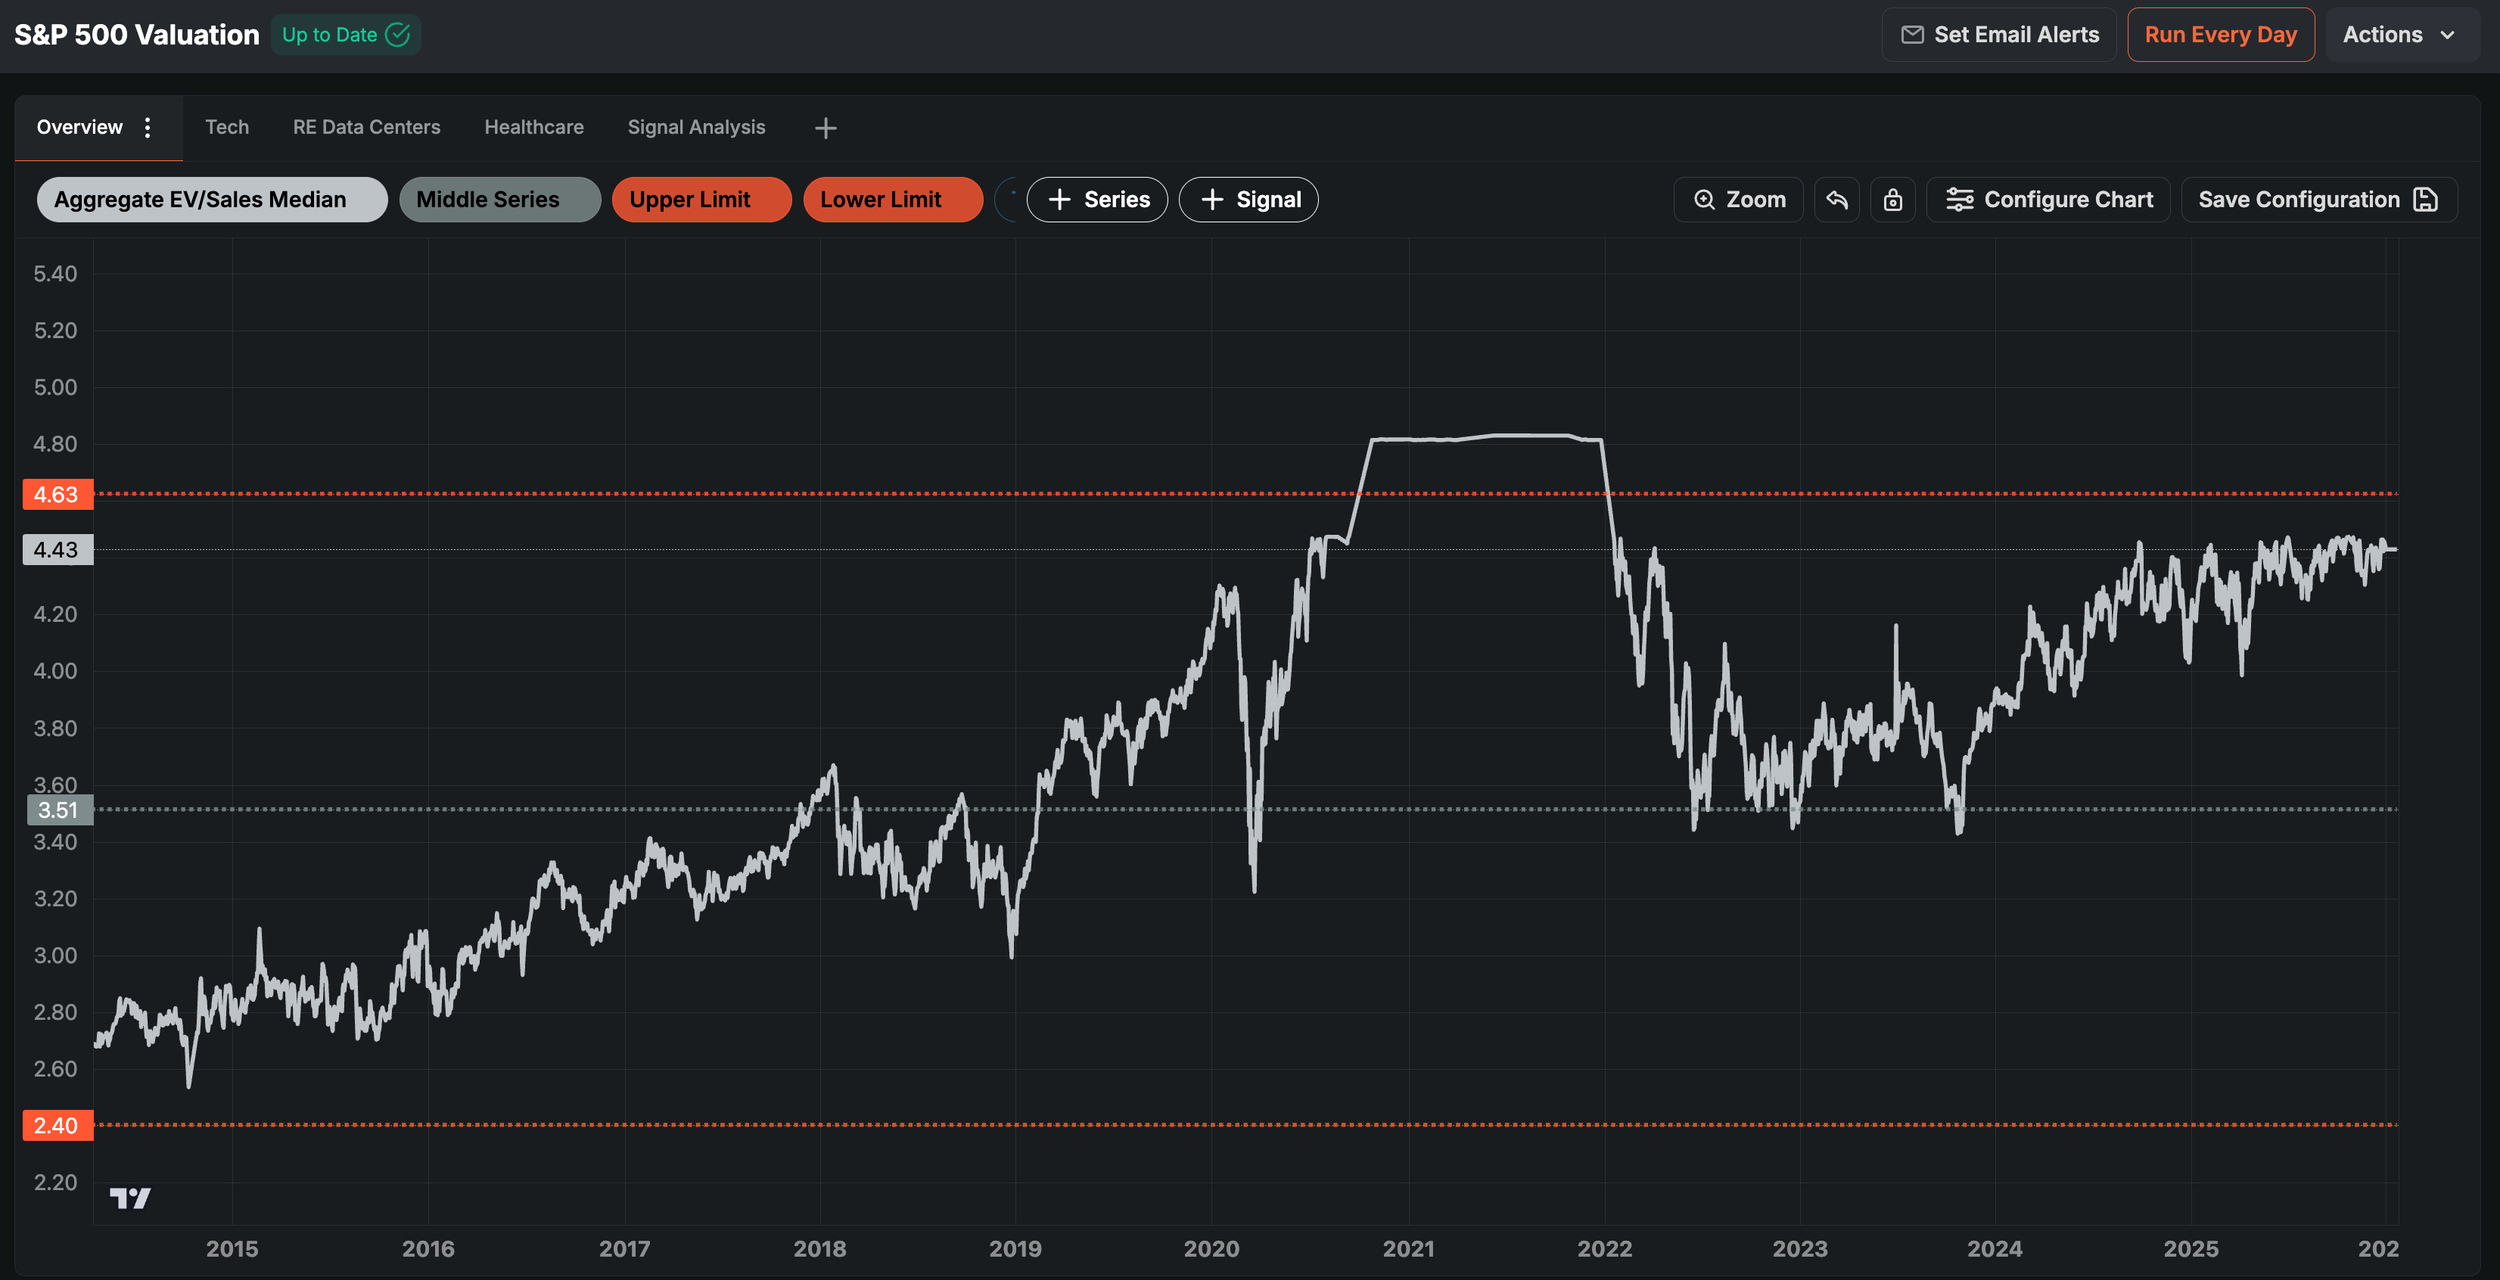Open the Signal Analysis tab
This screenshot has height=1280, width=2500.
696,127
